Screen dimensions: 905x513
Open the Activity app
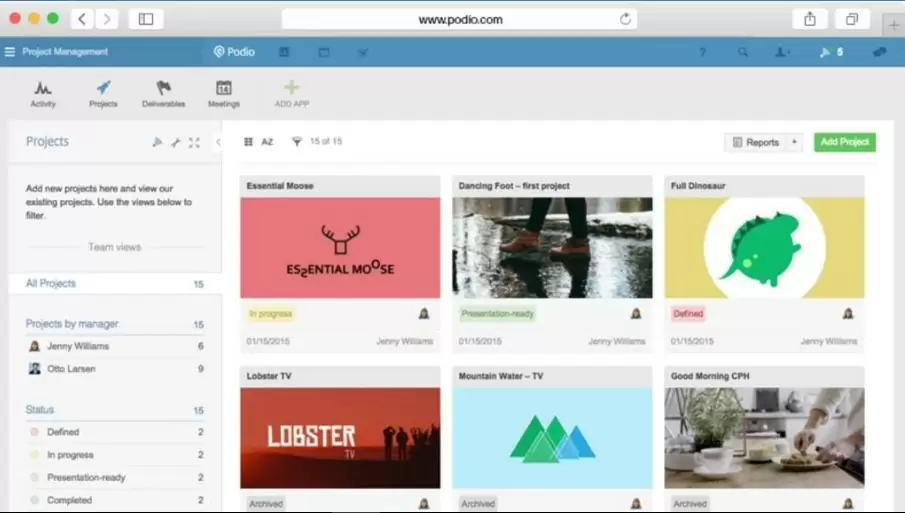(43, 94)
